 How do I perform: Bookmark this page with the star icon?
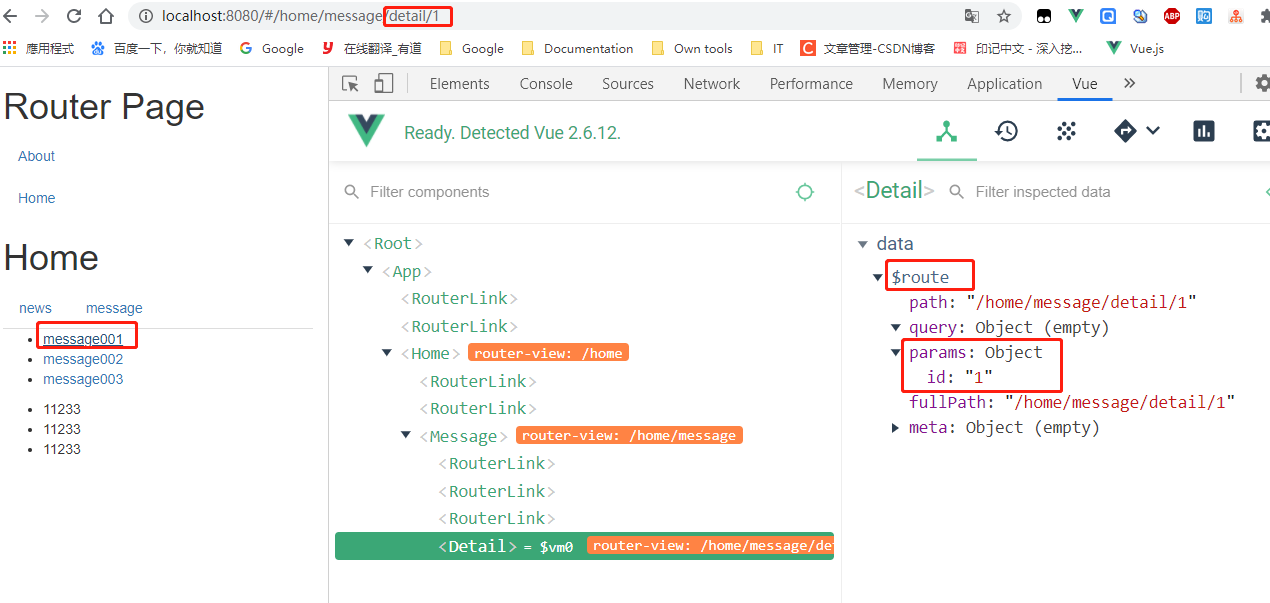[x=1003, y=16]
